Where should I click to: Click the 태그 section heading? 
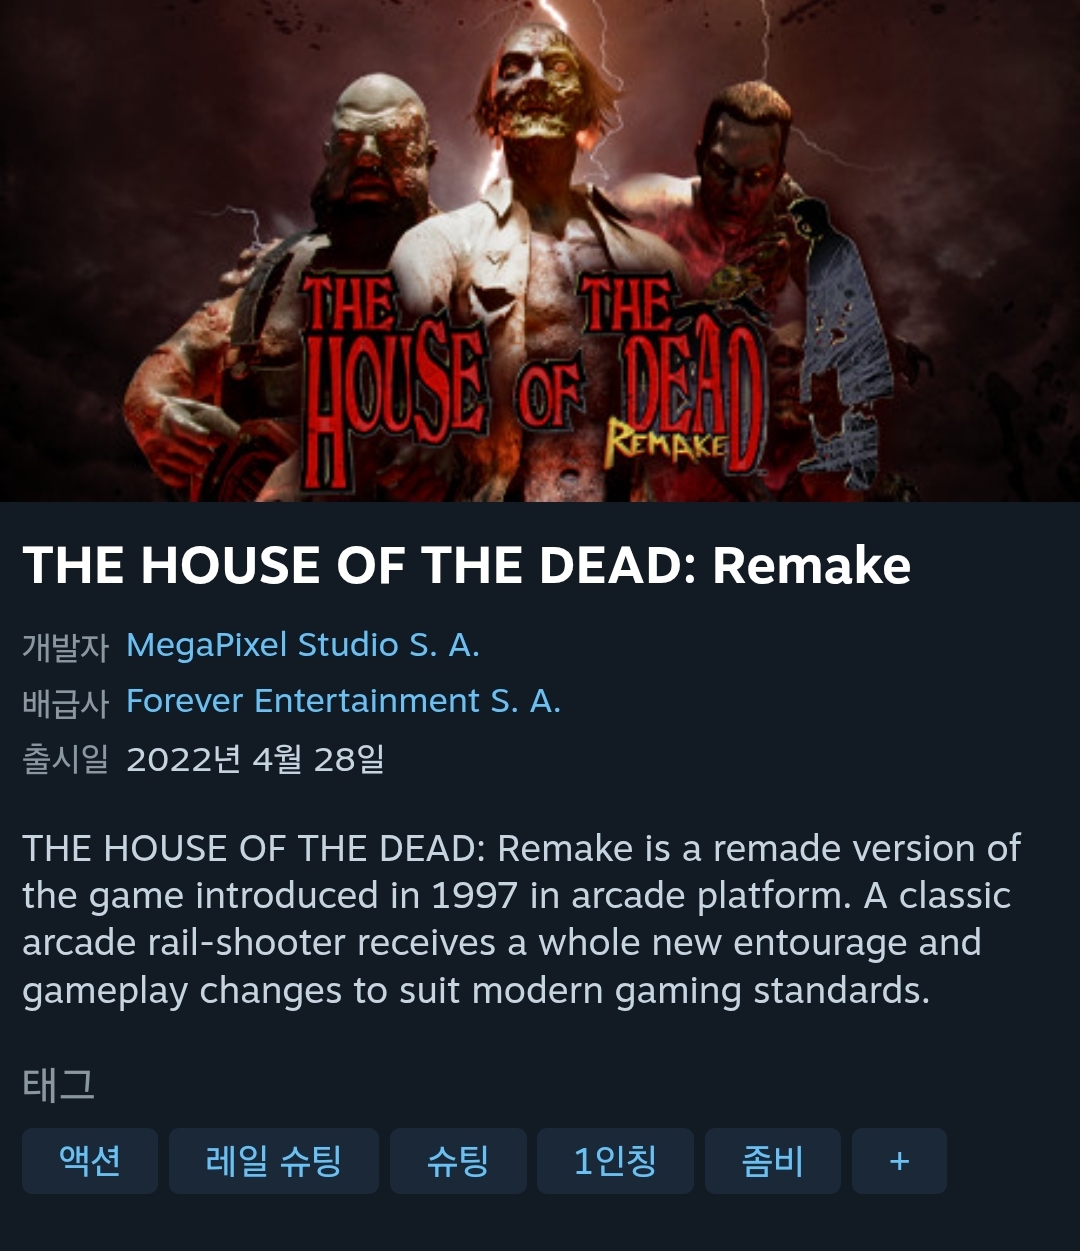[x=59, y=1084]
